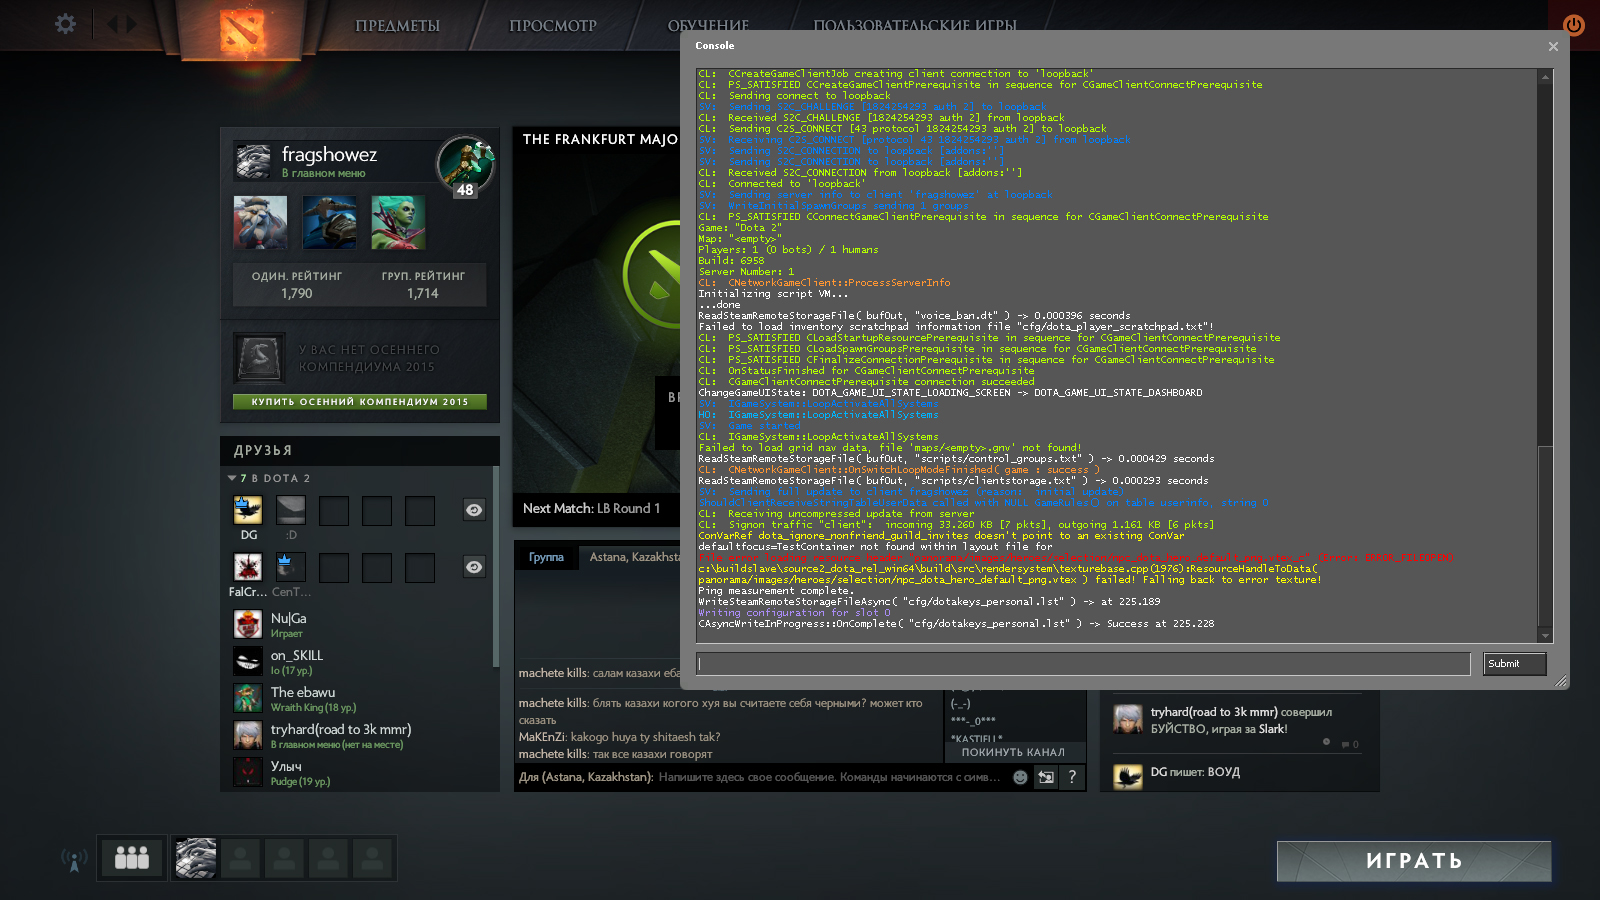Click CenT... party member avatar
This screenshot has height=900, width=1600.
291,568
